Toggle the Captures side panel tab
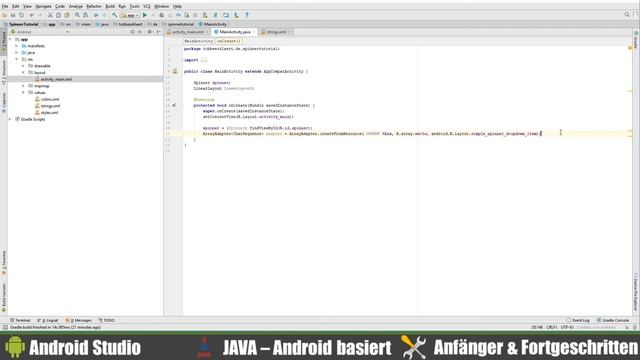This screenshot has height=360, width=640. 4,102
